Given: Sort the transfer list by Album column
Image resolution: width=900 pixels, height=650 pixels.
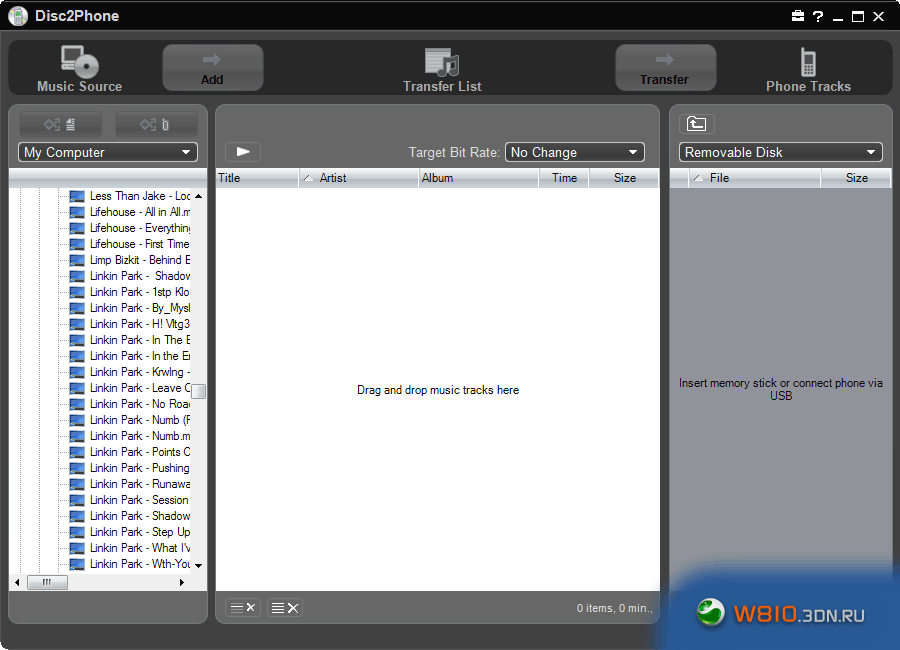Looking at the screenshot, I should tap(478, 178).
